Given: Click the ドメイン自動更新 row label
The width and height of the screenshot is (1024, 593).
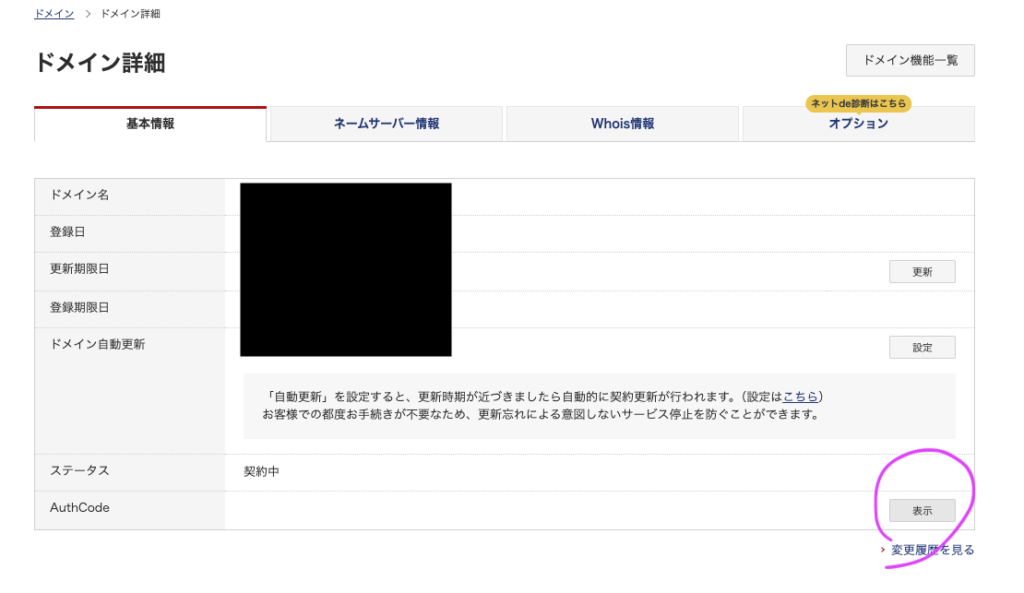Looking at the screenshot, I should [98, 344].
